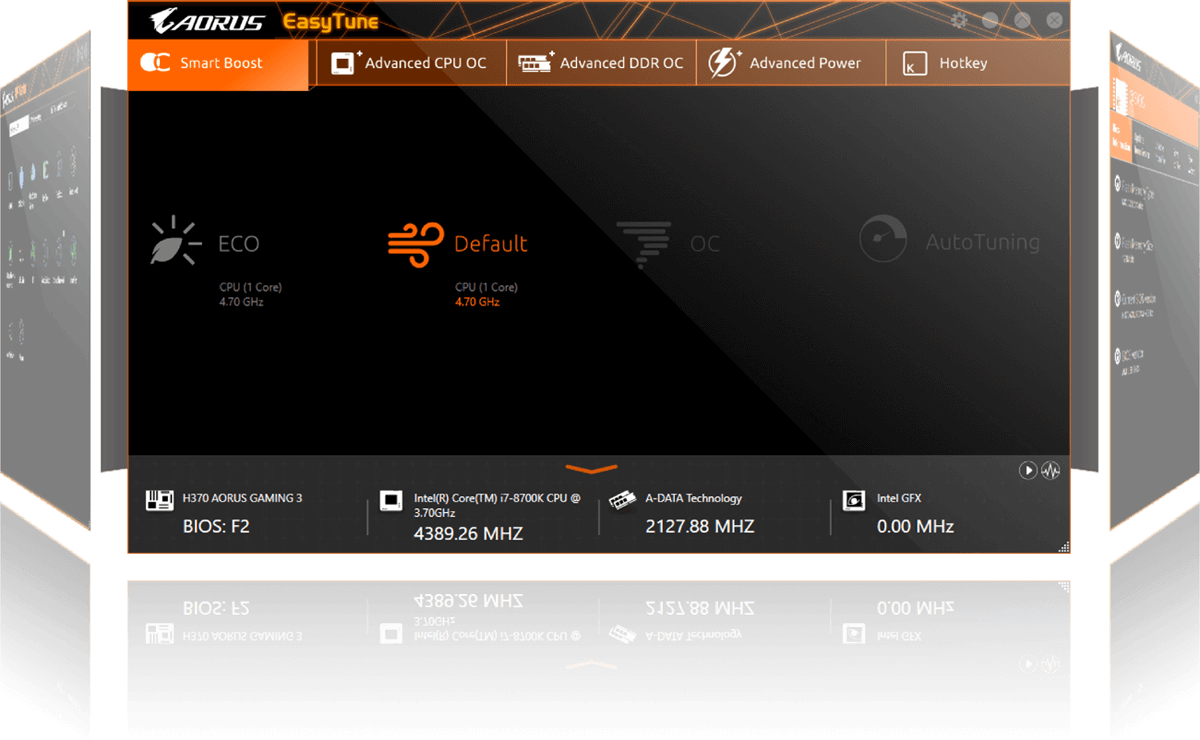
Task: Activate the Default wind profile icon
Action: tap(415, 244)
